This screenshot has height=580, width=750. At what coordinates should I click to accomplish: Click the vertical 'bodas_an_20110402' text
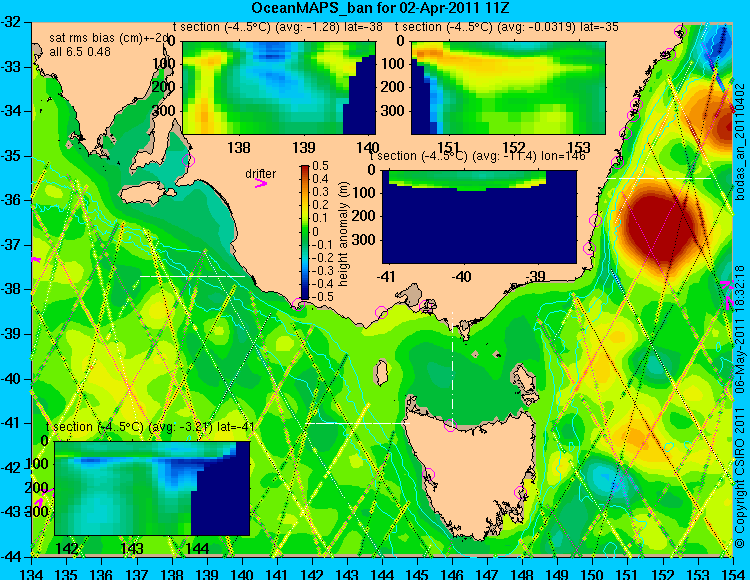tap(740, 144)
